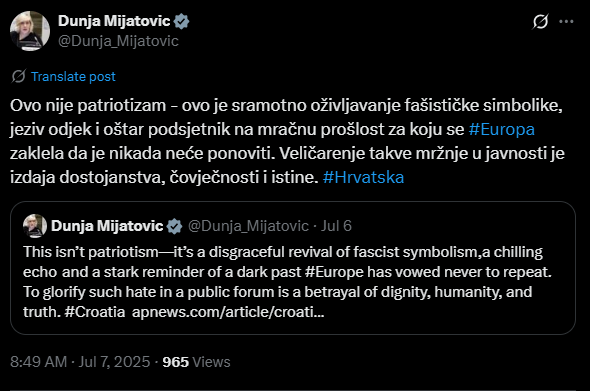This screenshot has width=590, height=391.
Task: Click the Jul 6 date of the quoted post
Action: pos(336,226)
